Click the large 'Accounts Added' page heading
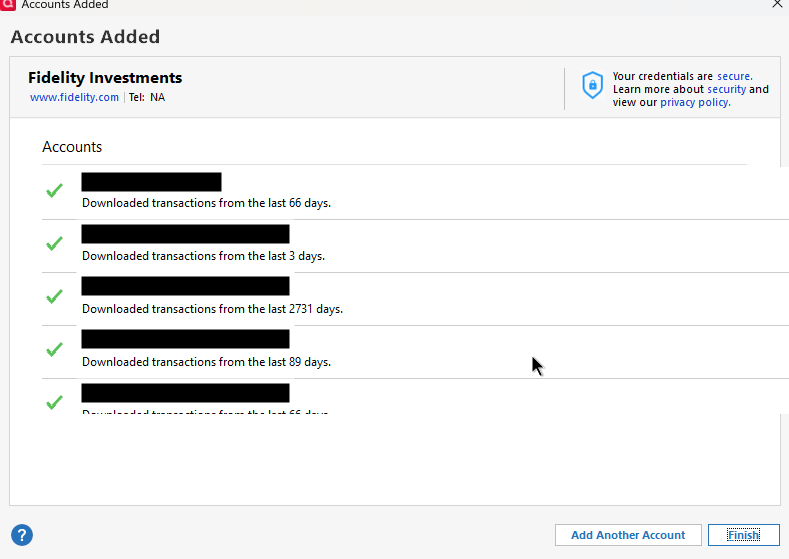The image size is (789, 559). coord(86,37)
